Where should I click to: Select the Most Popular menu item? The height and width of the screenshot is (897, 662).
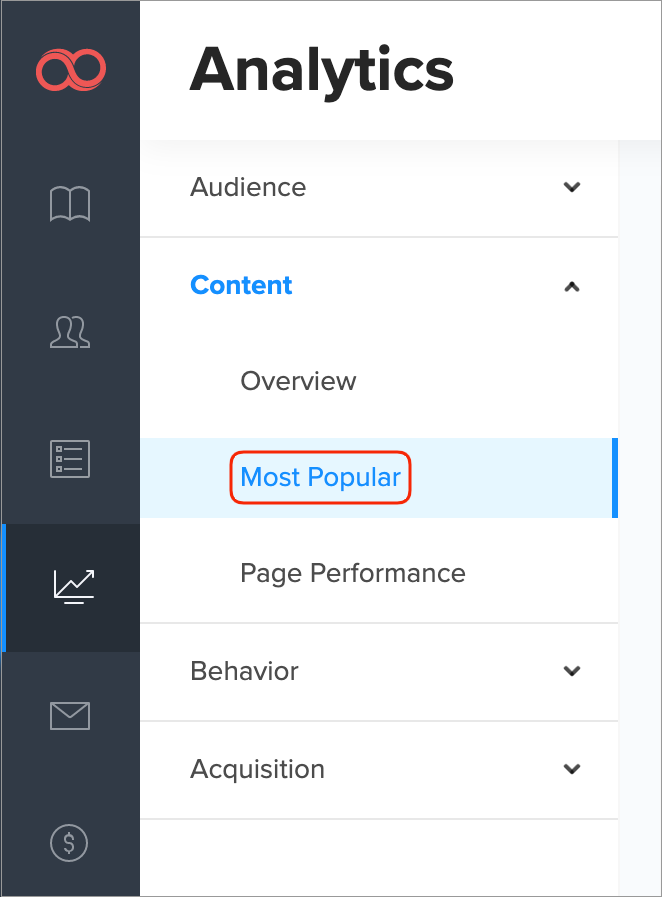click(320, 478)
